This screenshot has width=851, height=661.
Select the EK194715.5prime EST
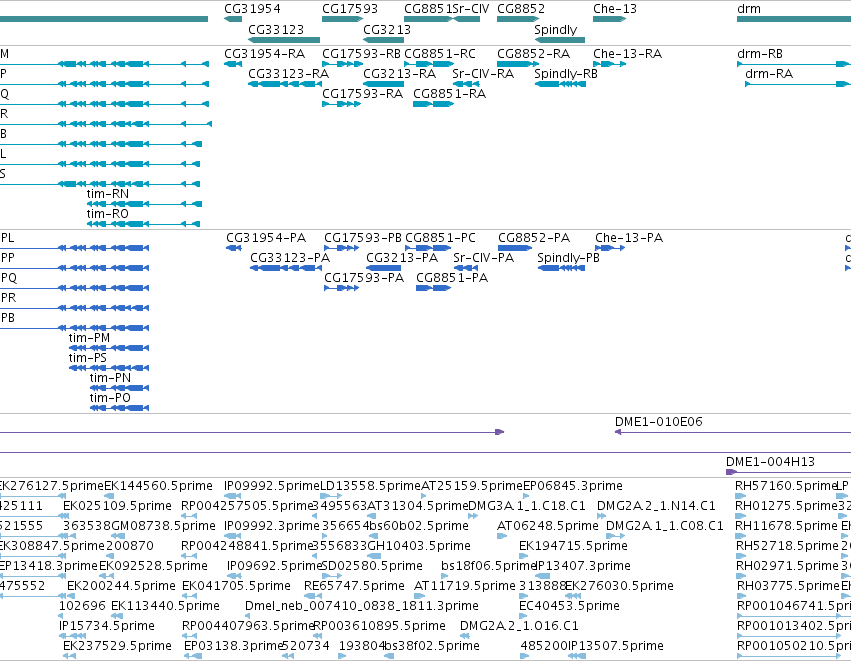pos(523,556)
